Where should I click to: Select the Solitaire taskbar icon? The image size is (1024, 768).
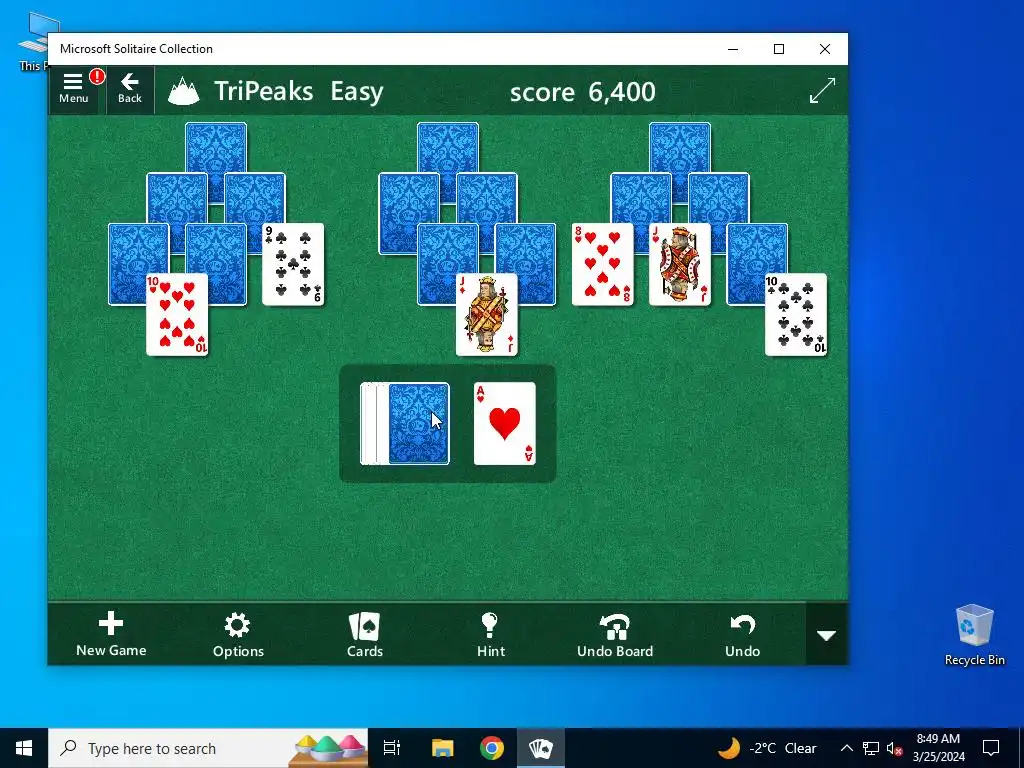[x=541, y=748]
